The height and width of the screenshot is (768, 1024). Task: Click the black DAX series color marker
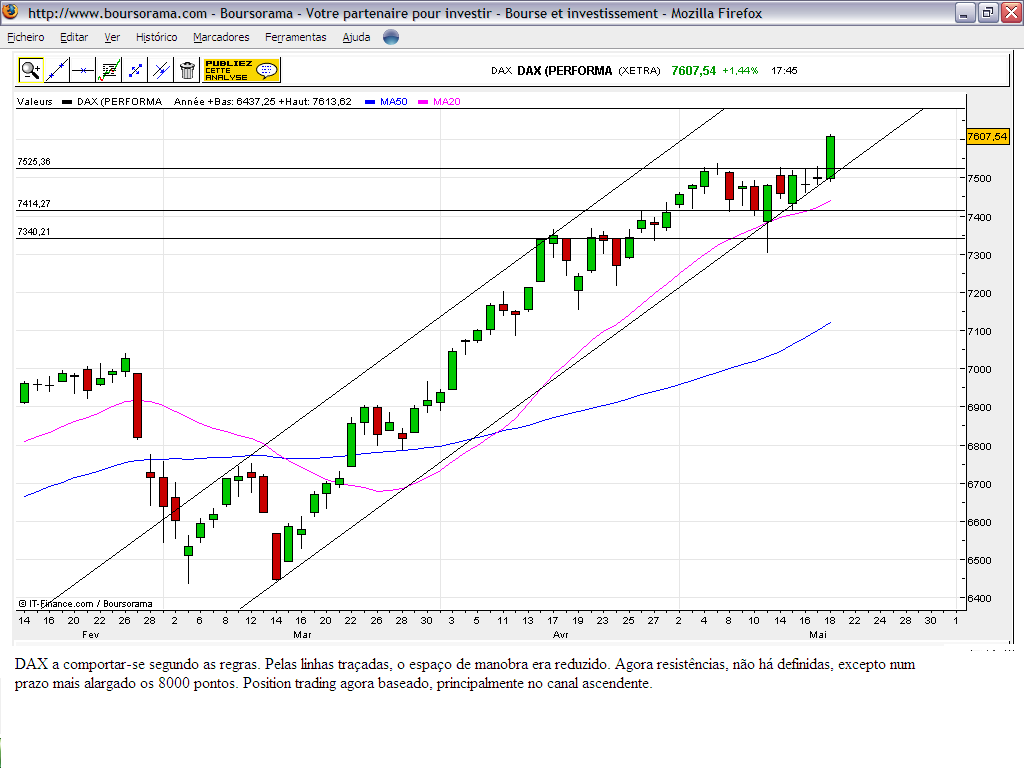[67, 102]
